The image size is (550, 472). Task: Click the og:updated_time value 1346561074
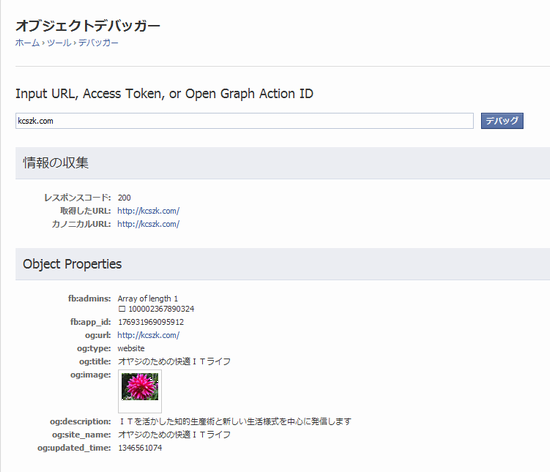[x=140, y=448]
